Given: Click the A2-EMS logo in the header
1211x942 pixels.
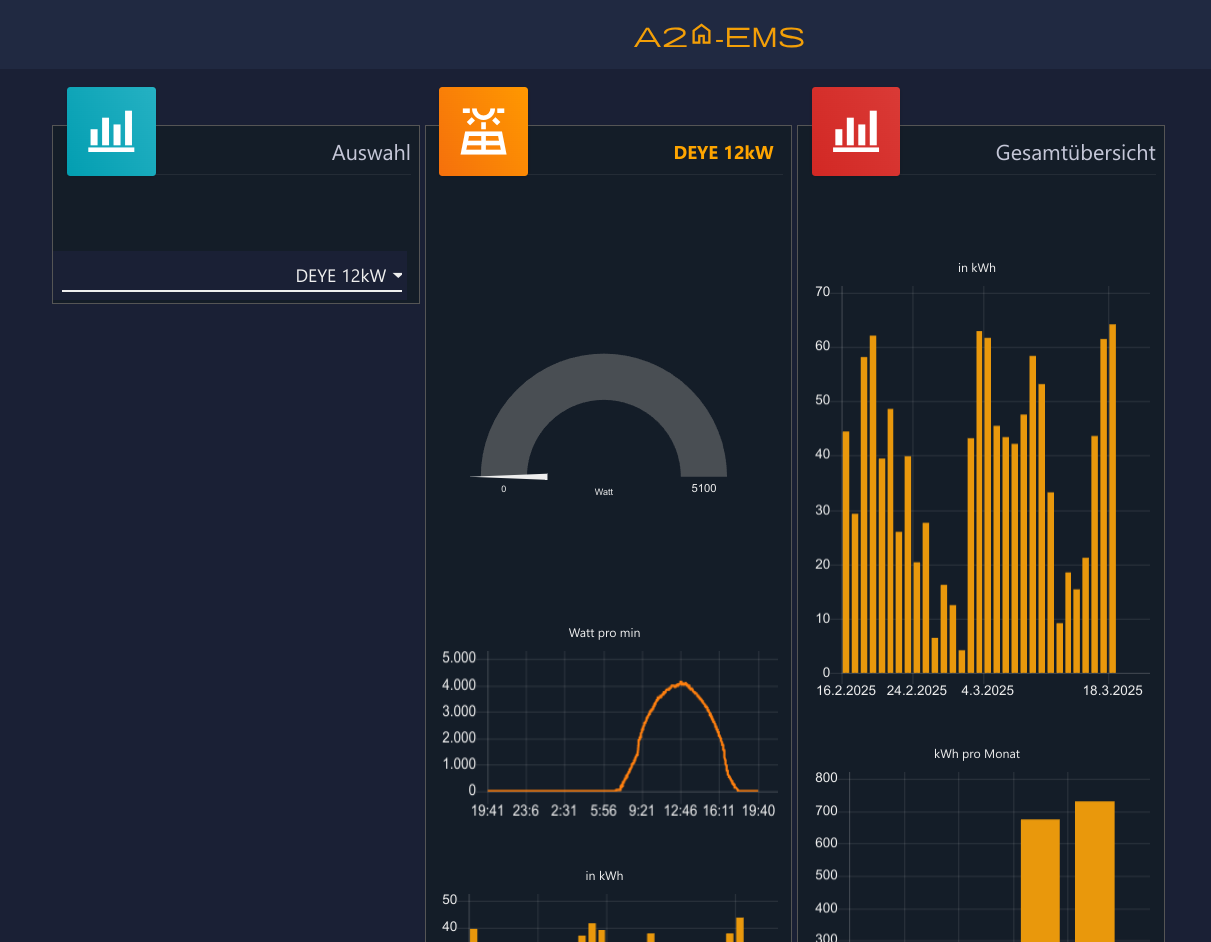Looking at the screenshot, I should click(719, 38).
